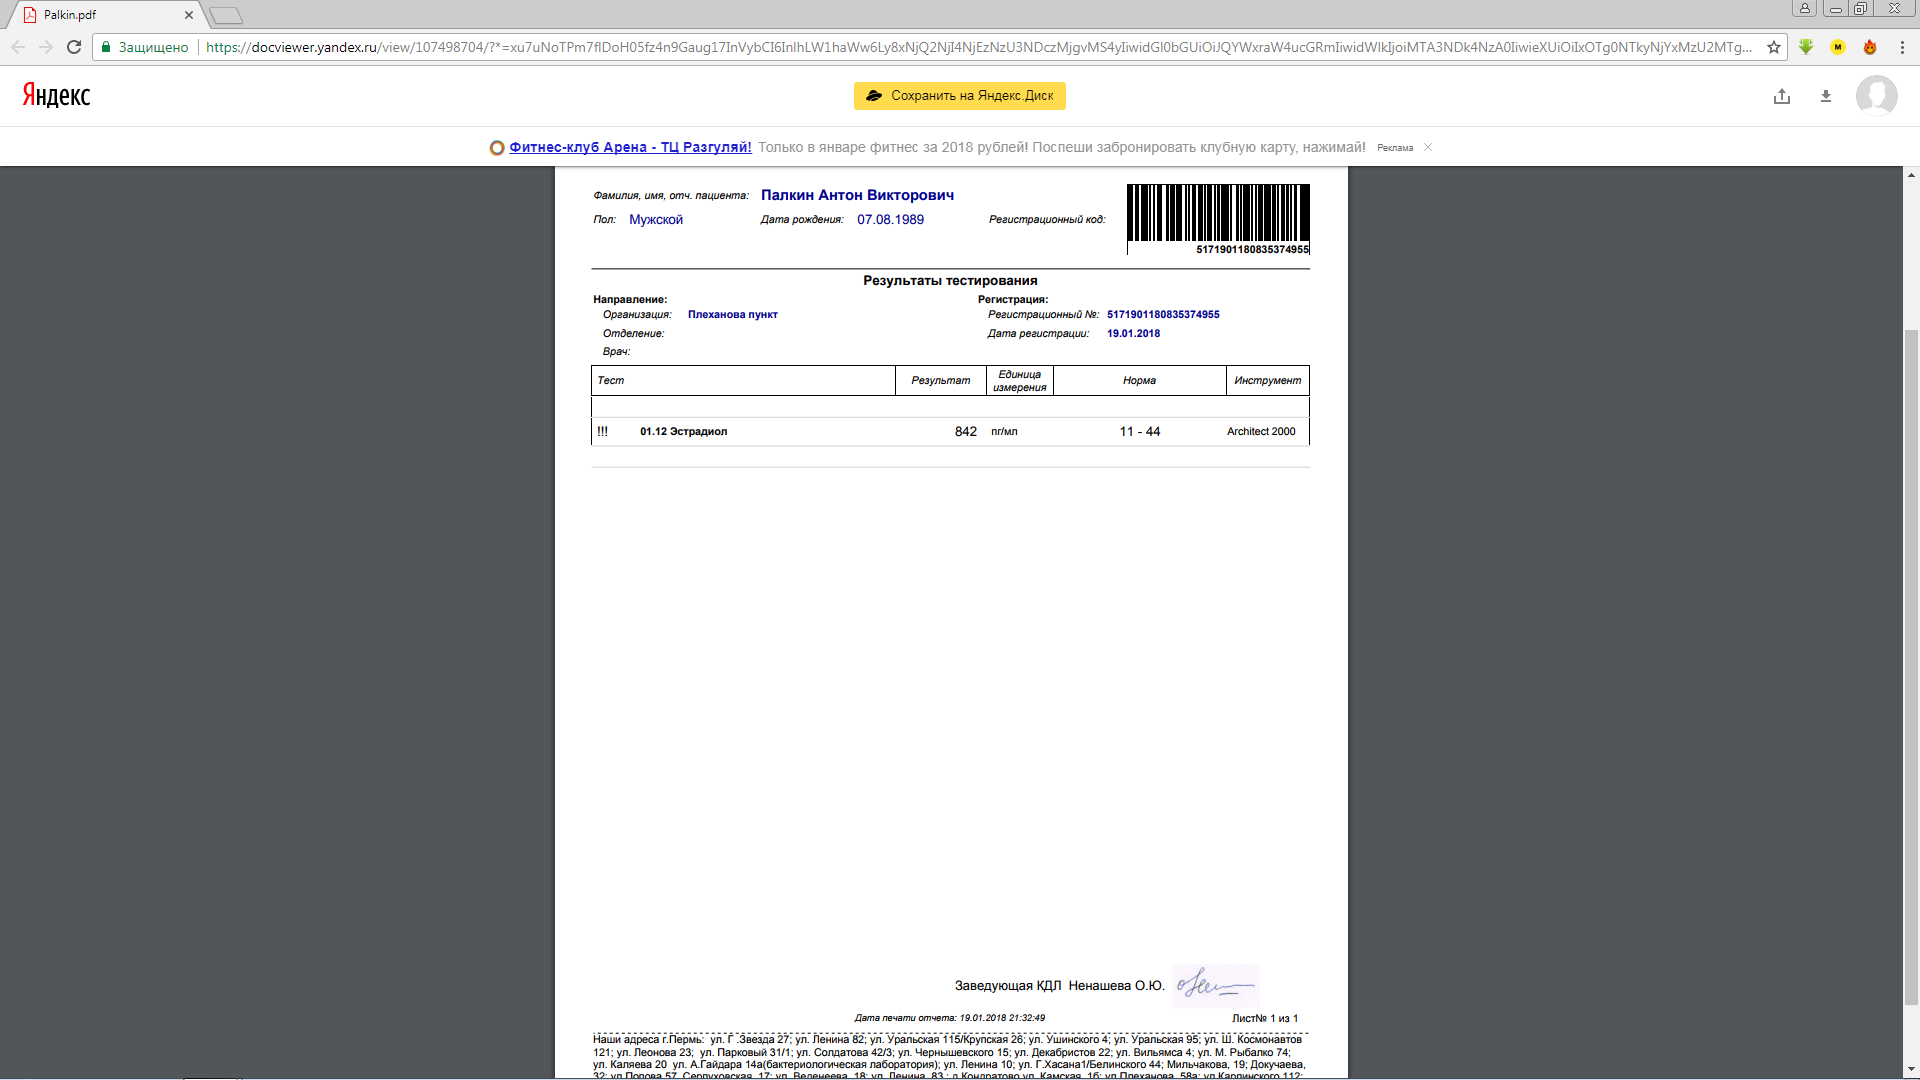Open Chrome three-dot menu
The height and width of the screenshot is (1080, 1920).
tap(1902, 47)
